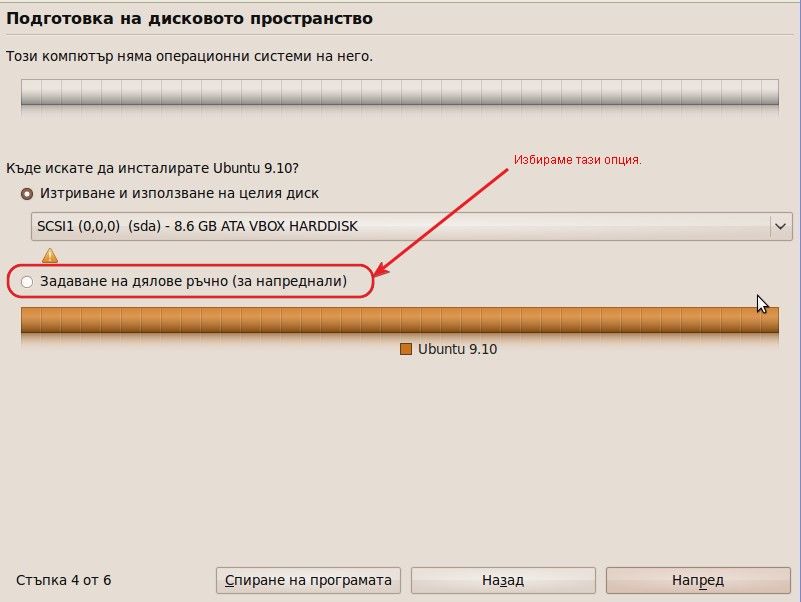Choose the manual partitioning radio option
Viewport: 801px width, 602px height.
coord(27,282)
